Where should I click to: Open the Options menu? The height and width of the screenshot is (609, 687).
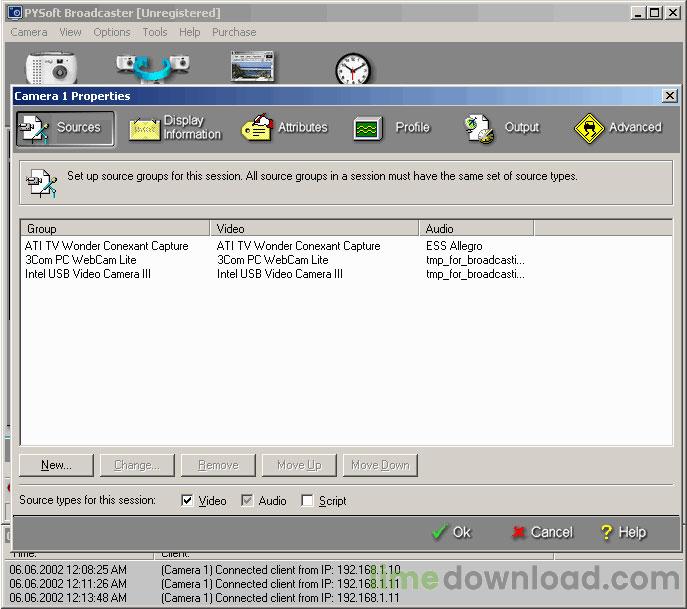[x=112, y=32]
